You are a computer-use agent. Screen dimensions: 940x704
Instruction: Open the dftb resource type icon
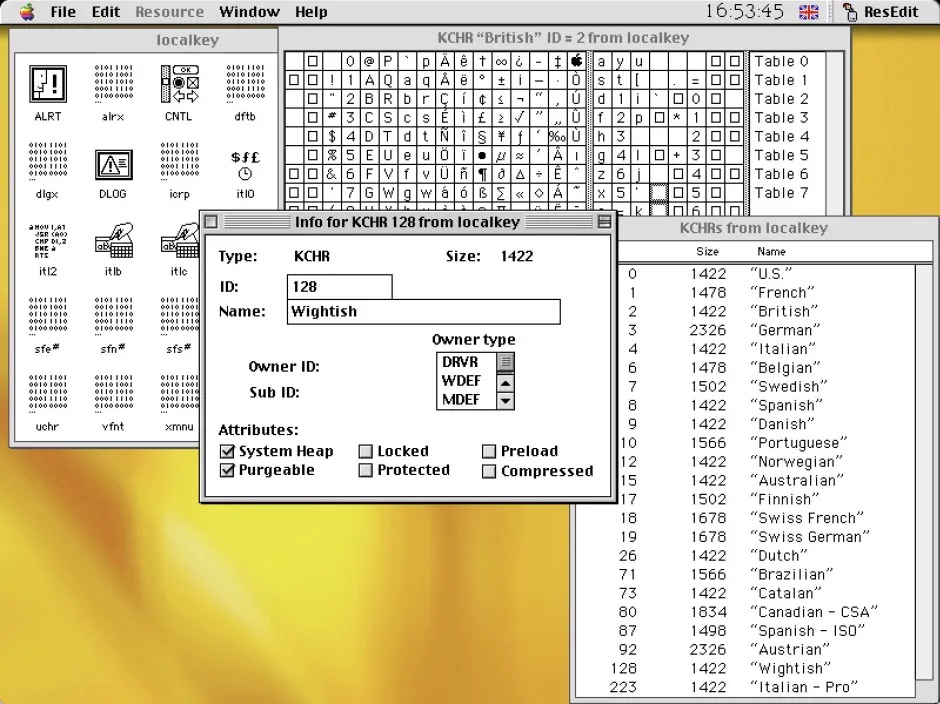click(245, 84)
